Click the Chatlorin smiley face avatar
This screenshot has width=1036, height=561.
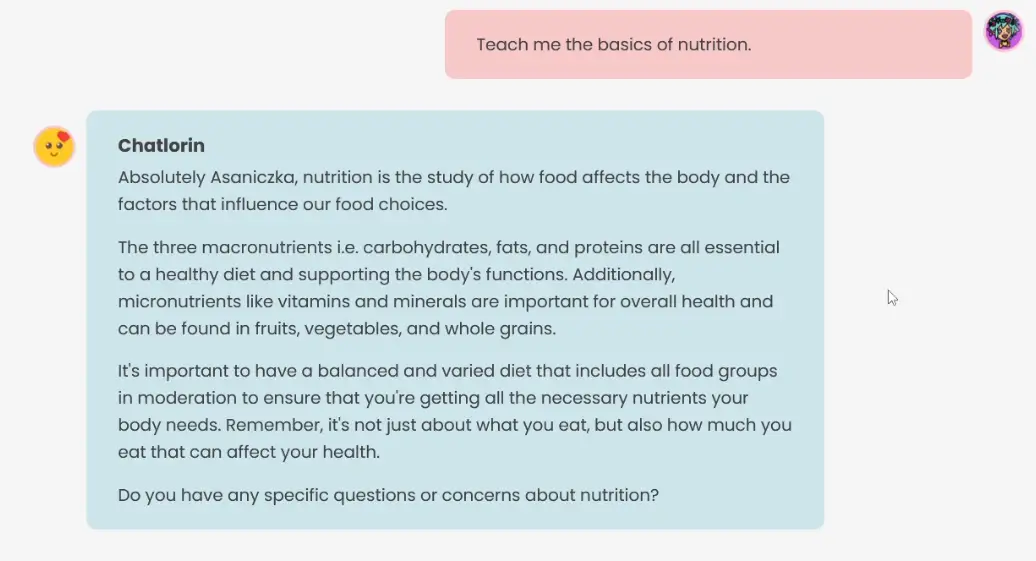(54, 148)
